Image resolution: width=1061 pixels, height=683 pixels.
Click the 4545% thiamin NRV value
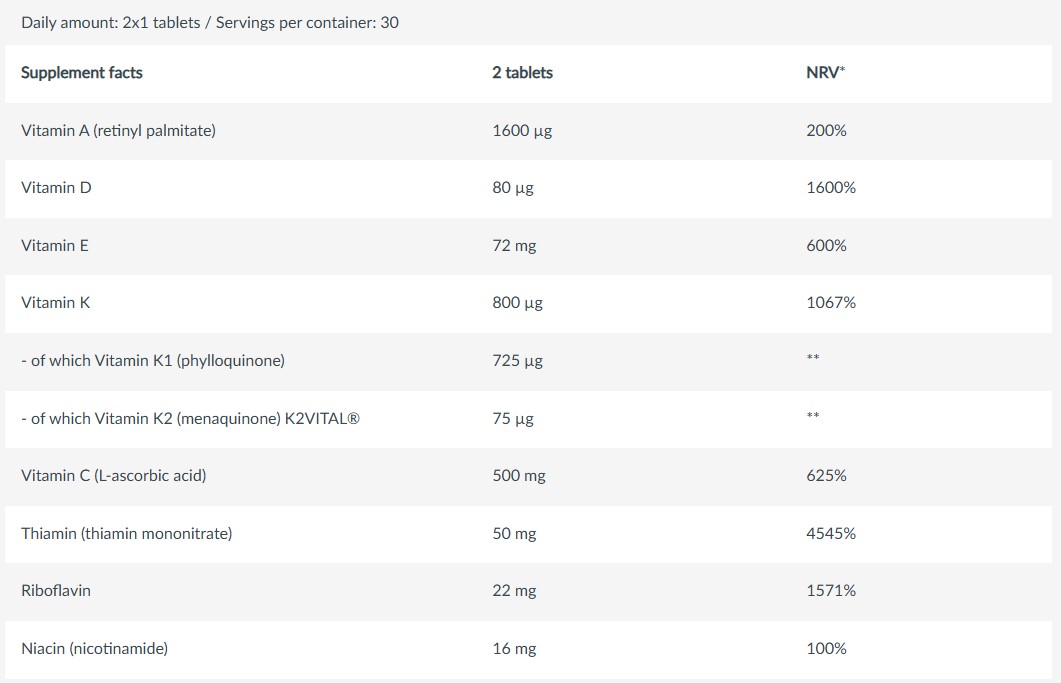(830, 533)
